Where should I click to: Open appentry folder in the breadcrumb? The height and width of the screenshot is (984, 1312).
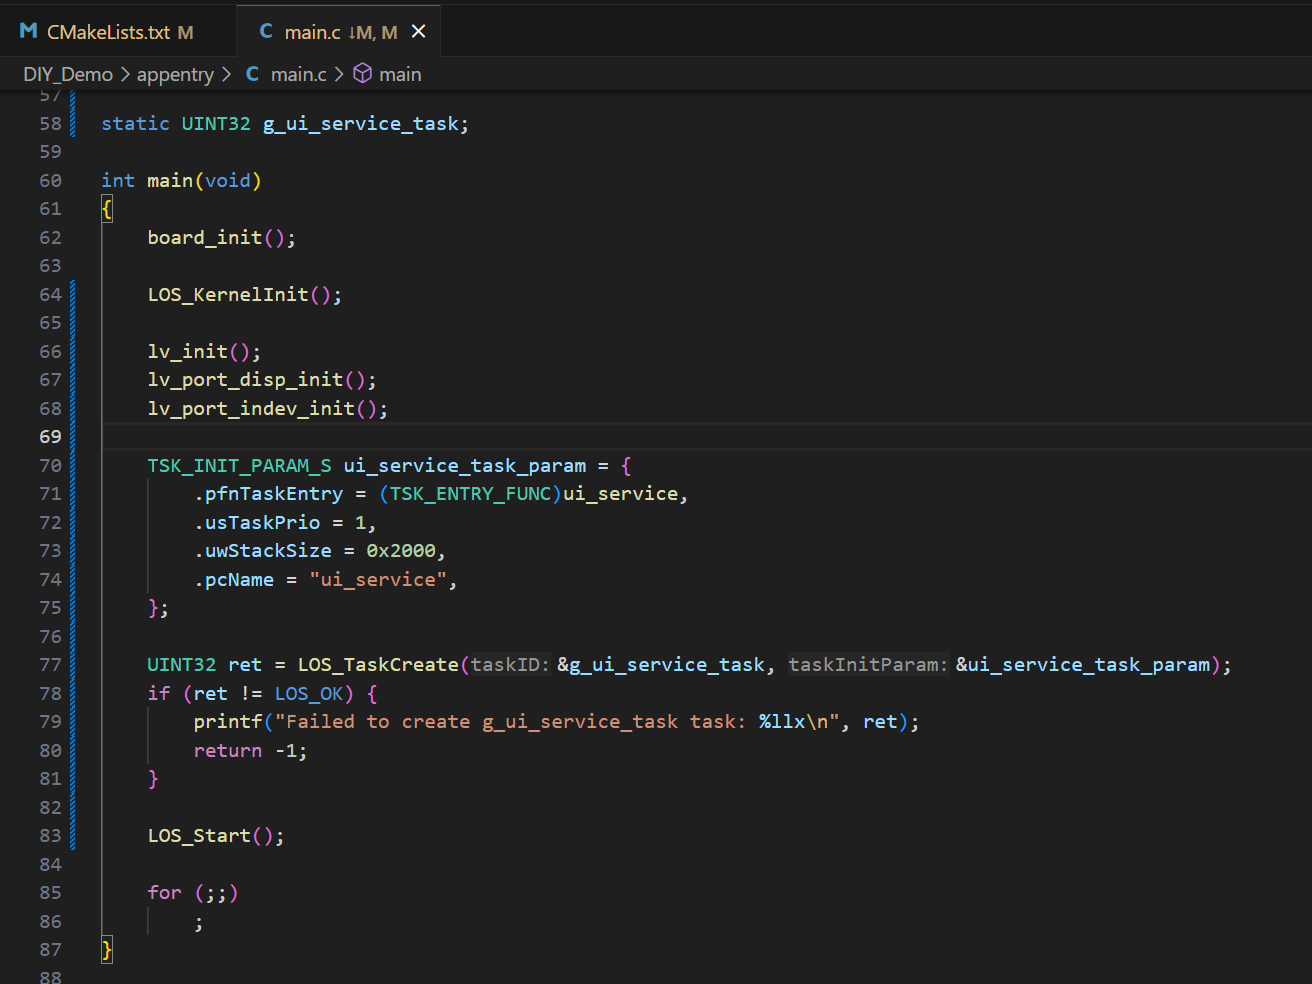175,74
